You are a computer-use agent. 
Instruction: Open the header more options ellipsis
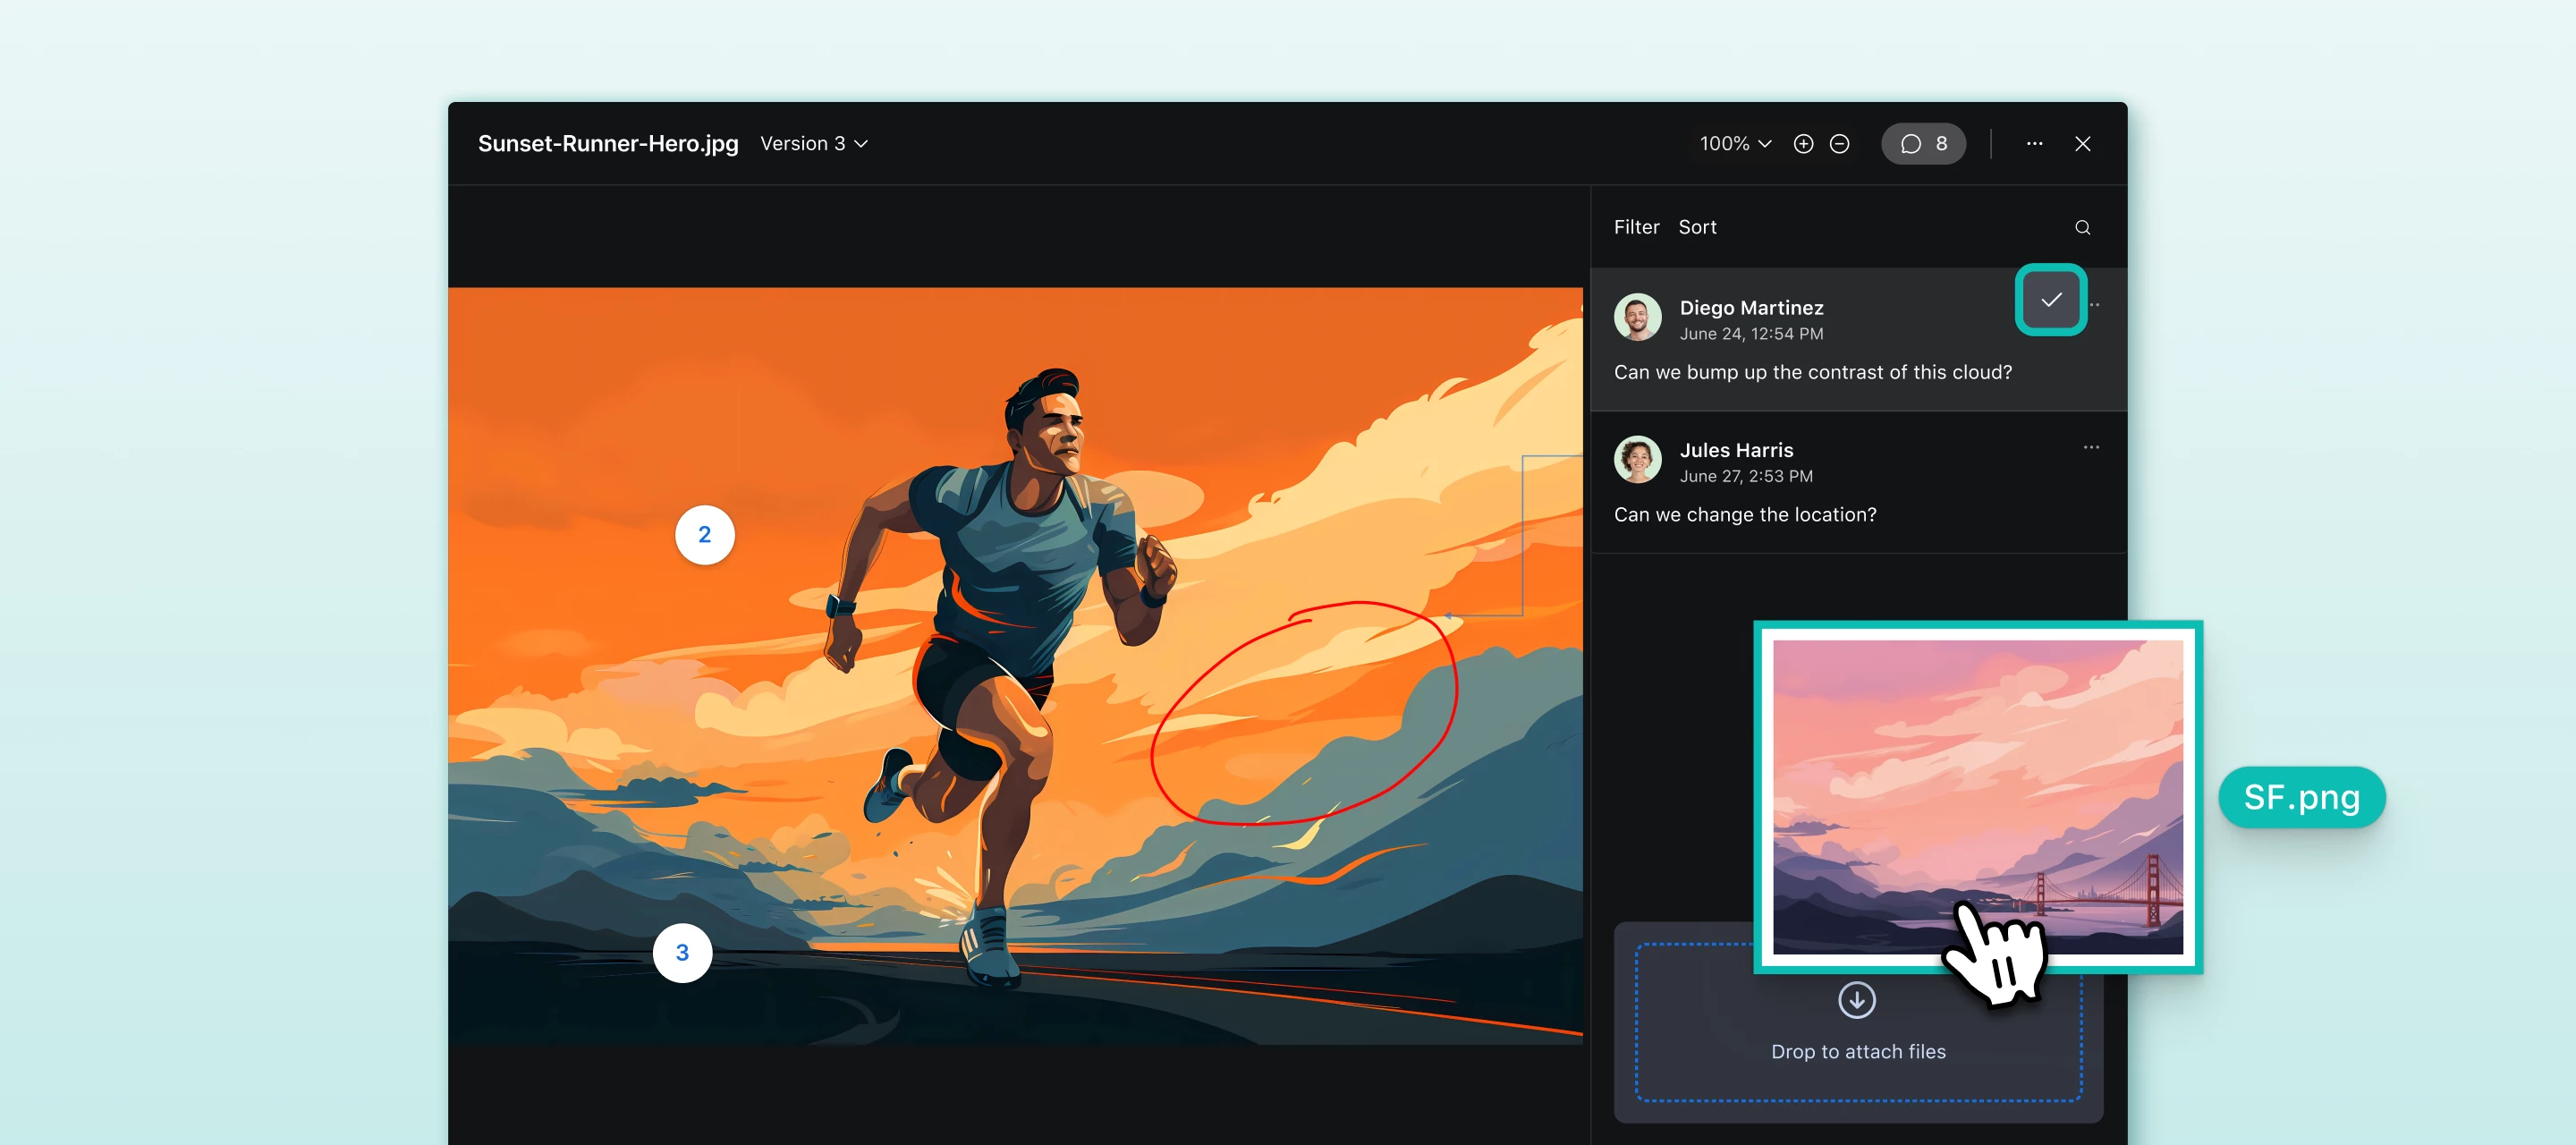[2034, 144]
